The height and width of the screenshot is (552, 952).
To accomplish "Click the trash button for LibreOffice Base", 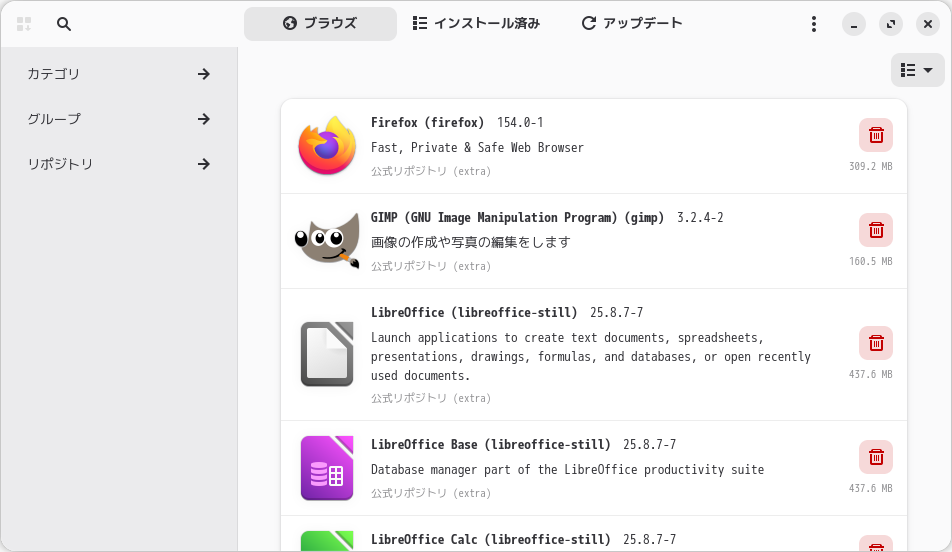I will coord(876,457).
